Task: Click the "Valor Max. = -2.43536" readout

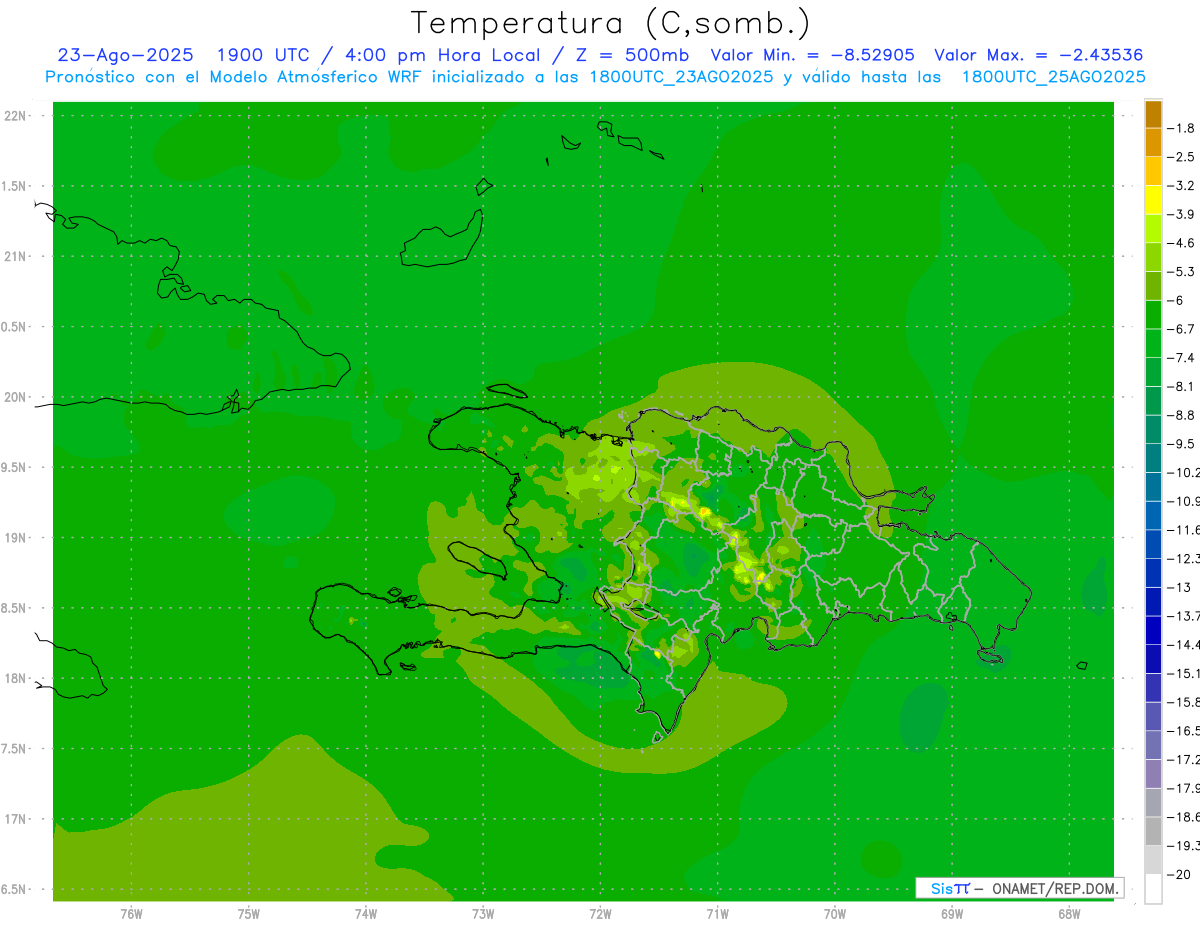Action: coord(1038,55)
